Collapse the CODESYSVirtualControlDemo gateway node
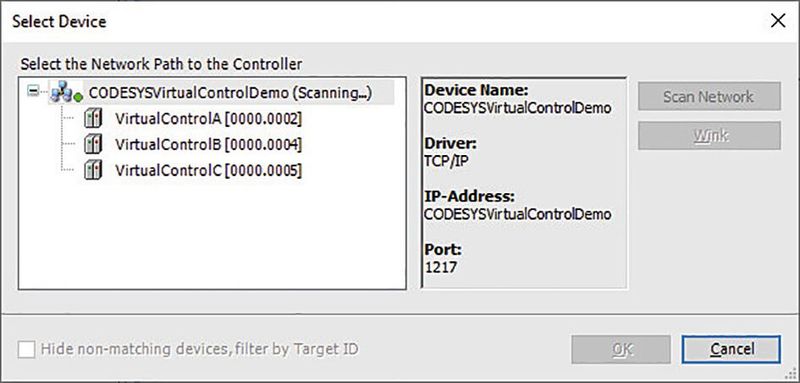Viewport: 800px width, 383px height. [x=34, y=92]
